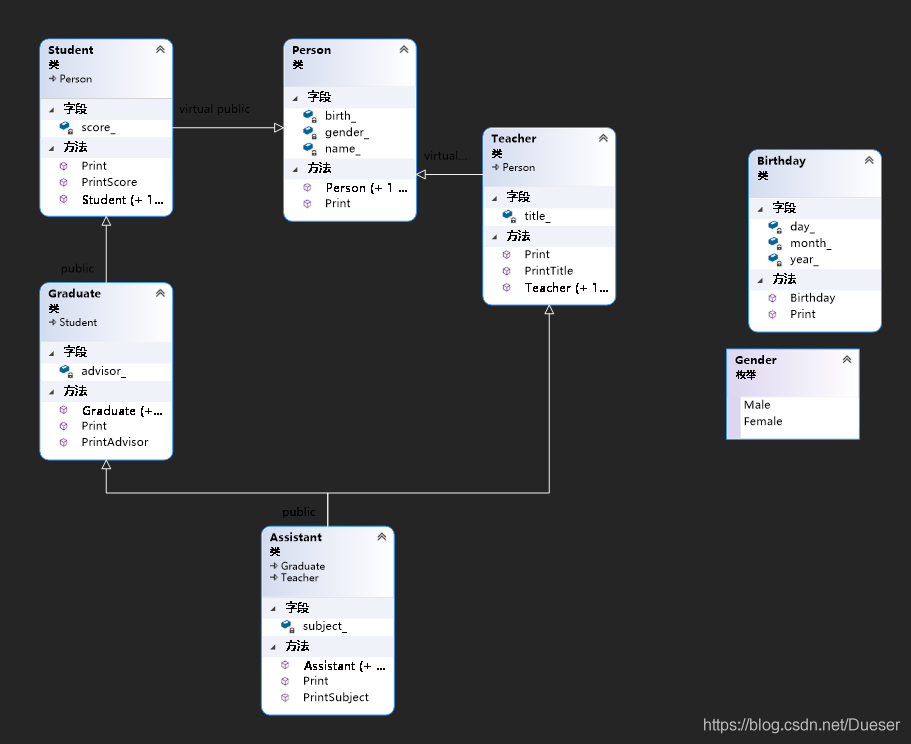
Task: Collapse the fields section in Birthday
Action: (x=760, y=208)
